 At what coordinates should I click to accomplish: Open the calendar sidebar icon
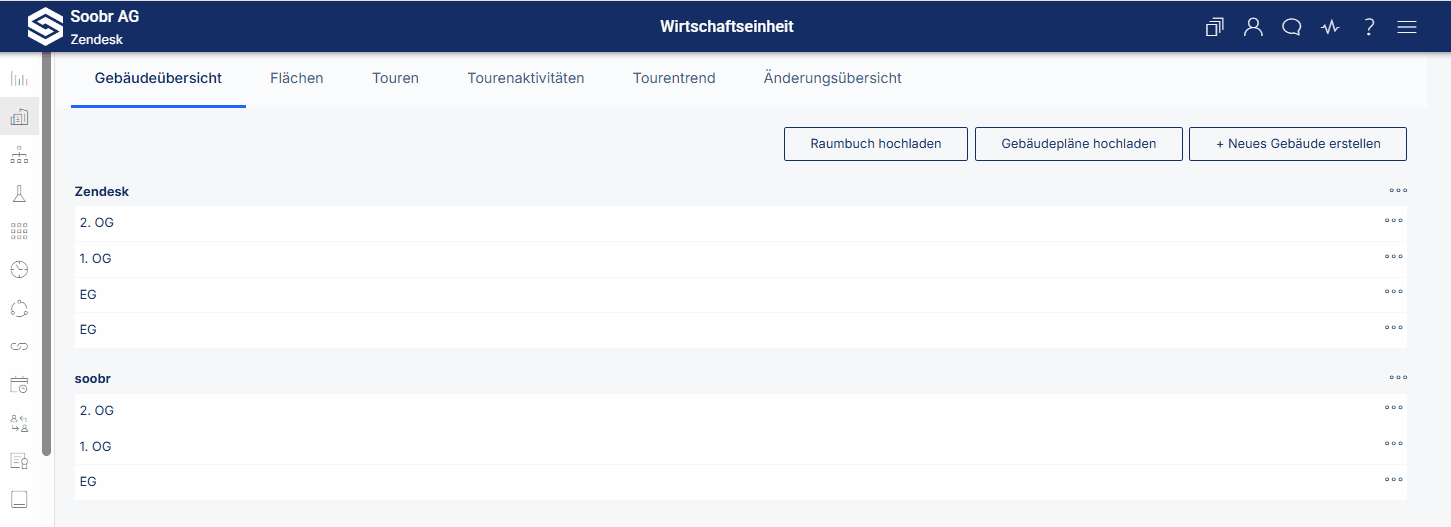tap(19, 384)
